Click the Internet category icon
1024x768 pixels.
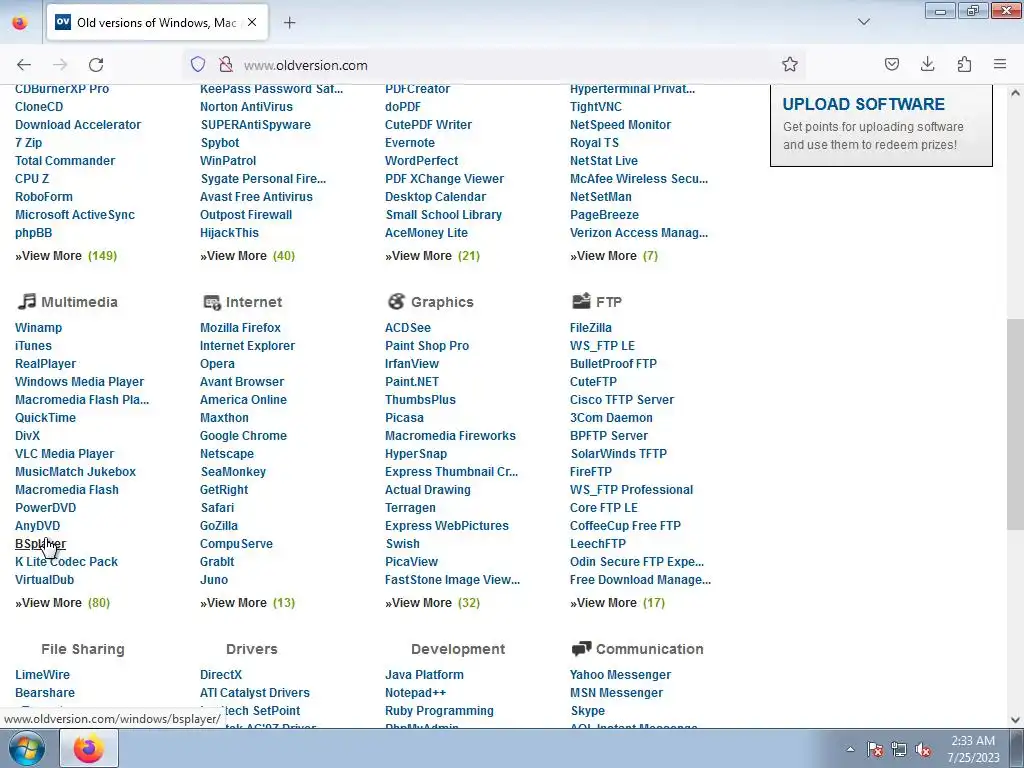212,302
